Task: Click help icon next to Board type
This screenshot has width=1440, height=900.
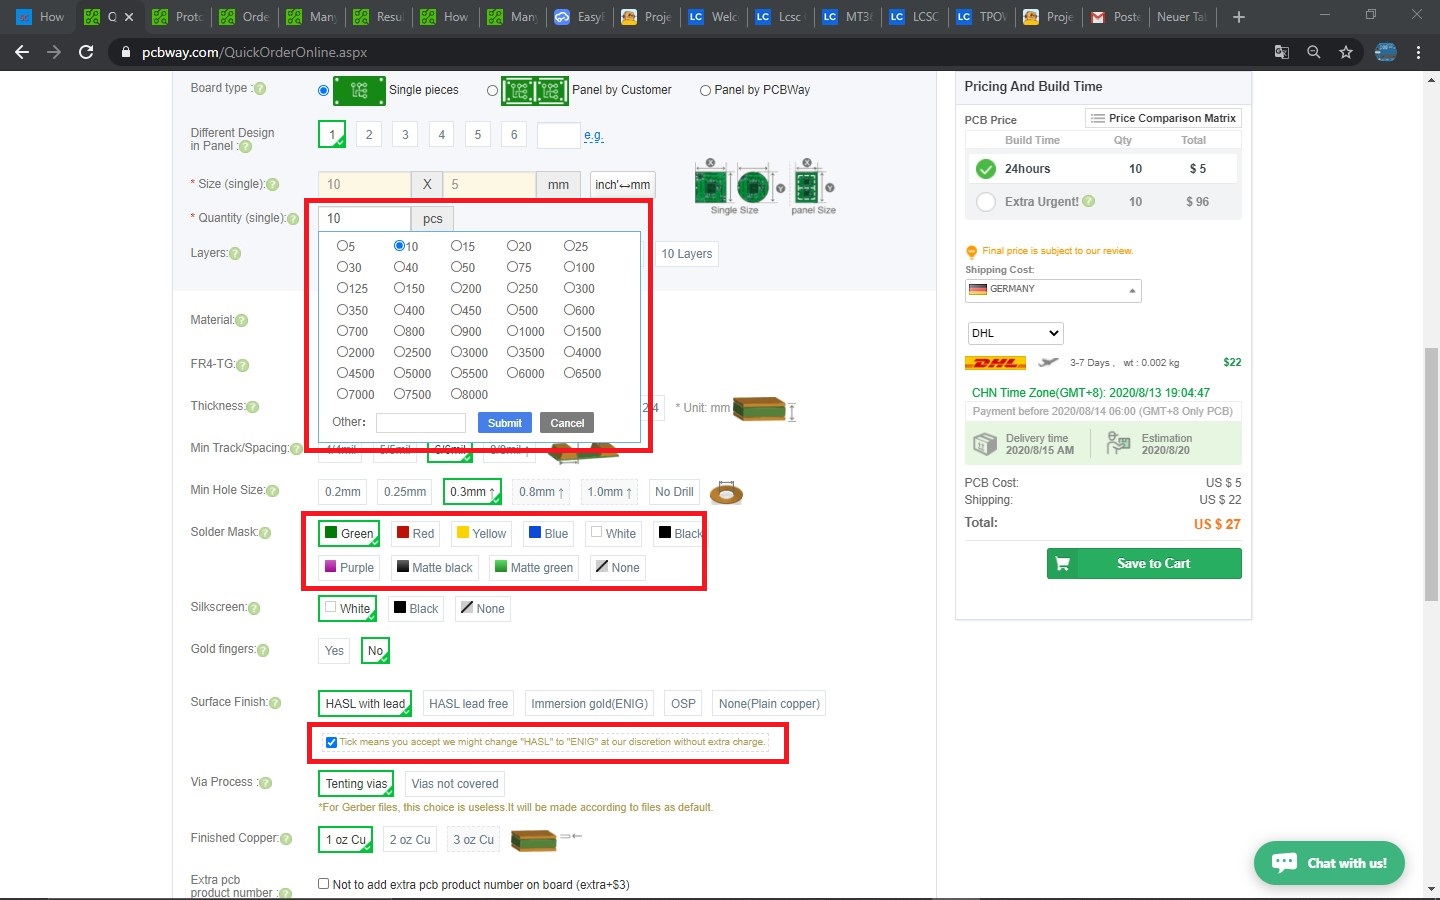Action: 260,89
